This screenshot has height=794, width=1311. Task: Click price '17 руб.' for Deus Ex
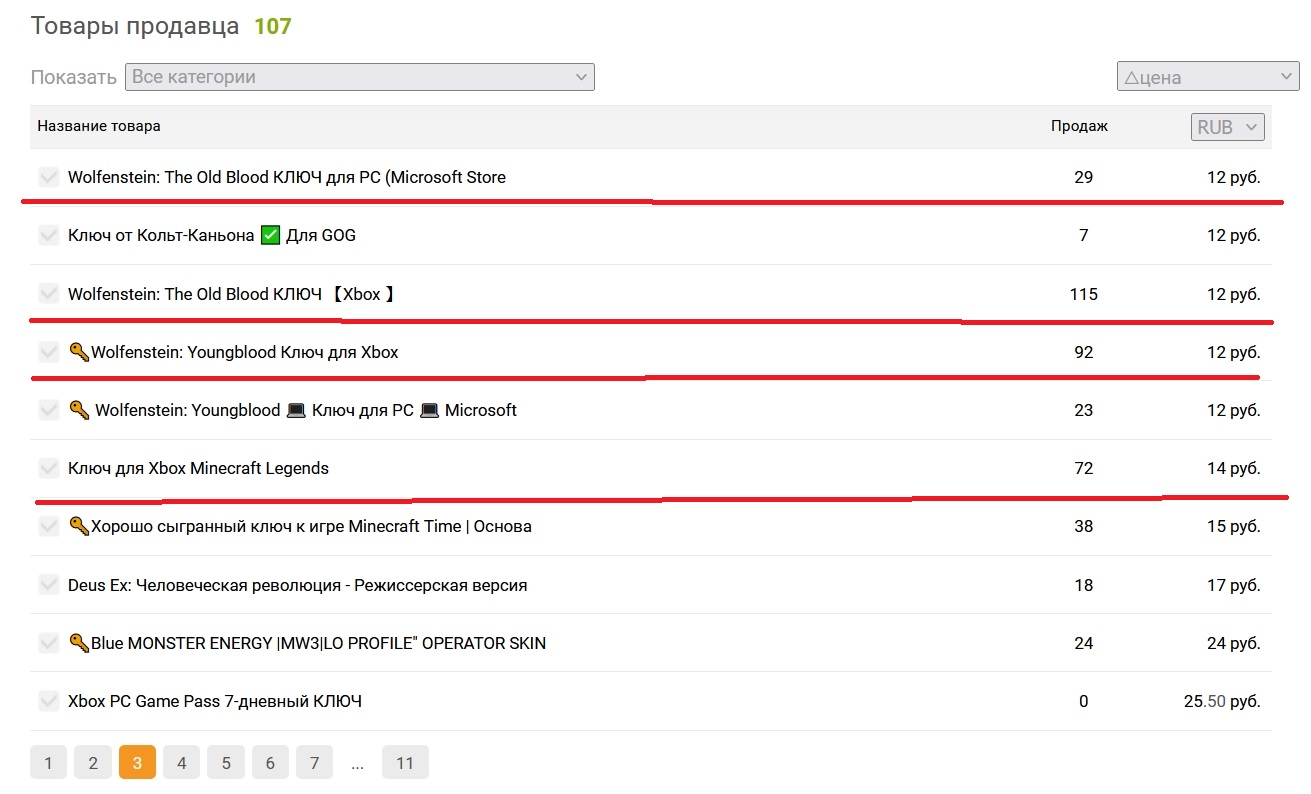click(x=1234, y=585)
